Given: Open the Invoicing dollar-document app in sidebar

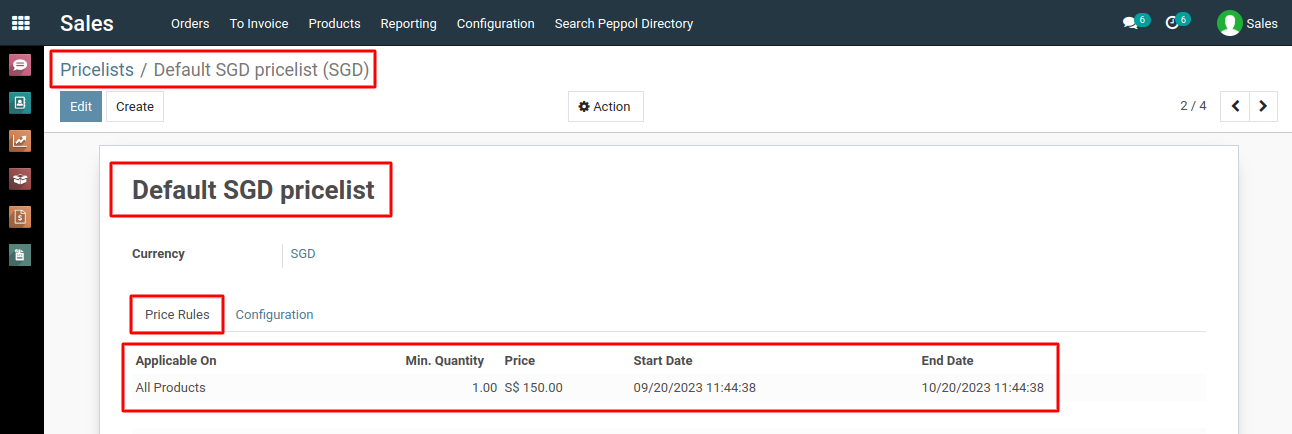Looking at the screenshot, I should (x=20, y=217).
